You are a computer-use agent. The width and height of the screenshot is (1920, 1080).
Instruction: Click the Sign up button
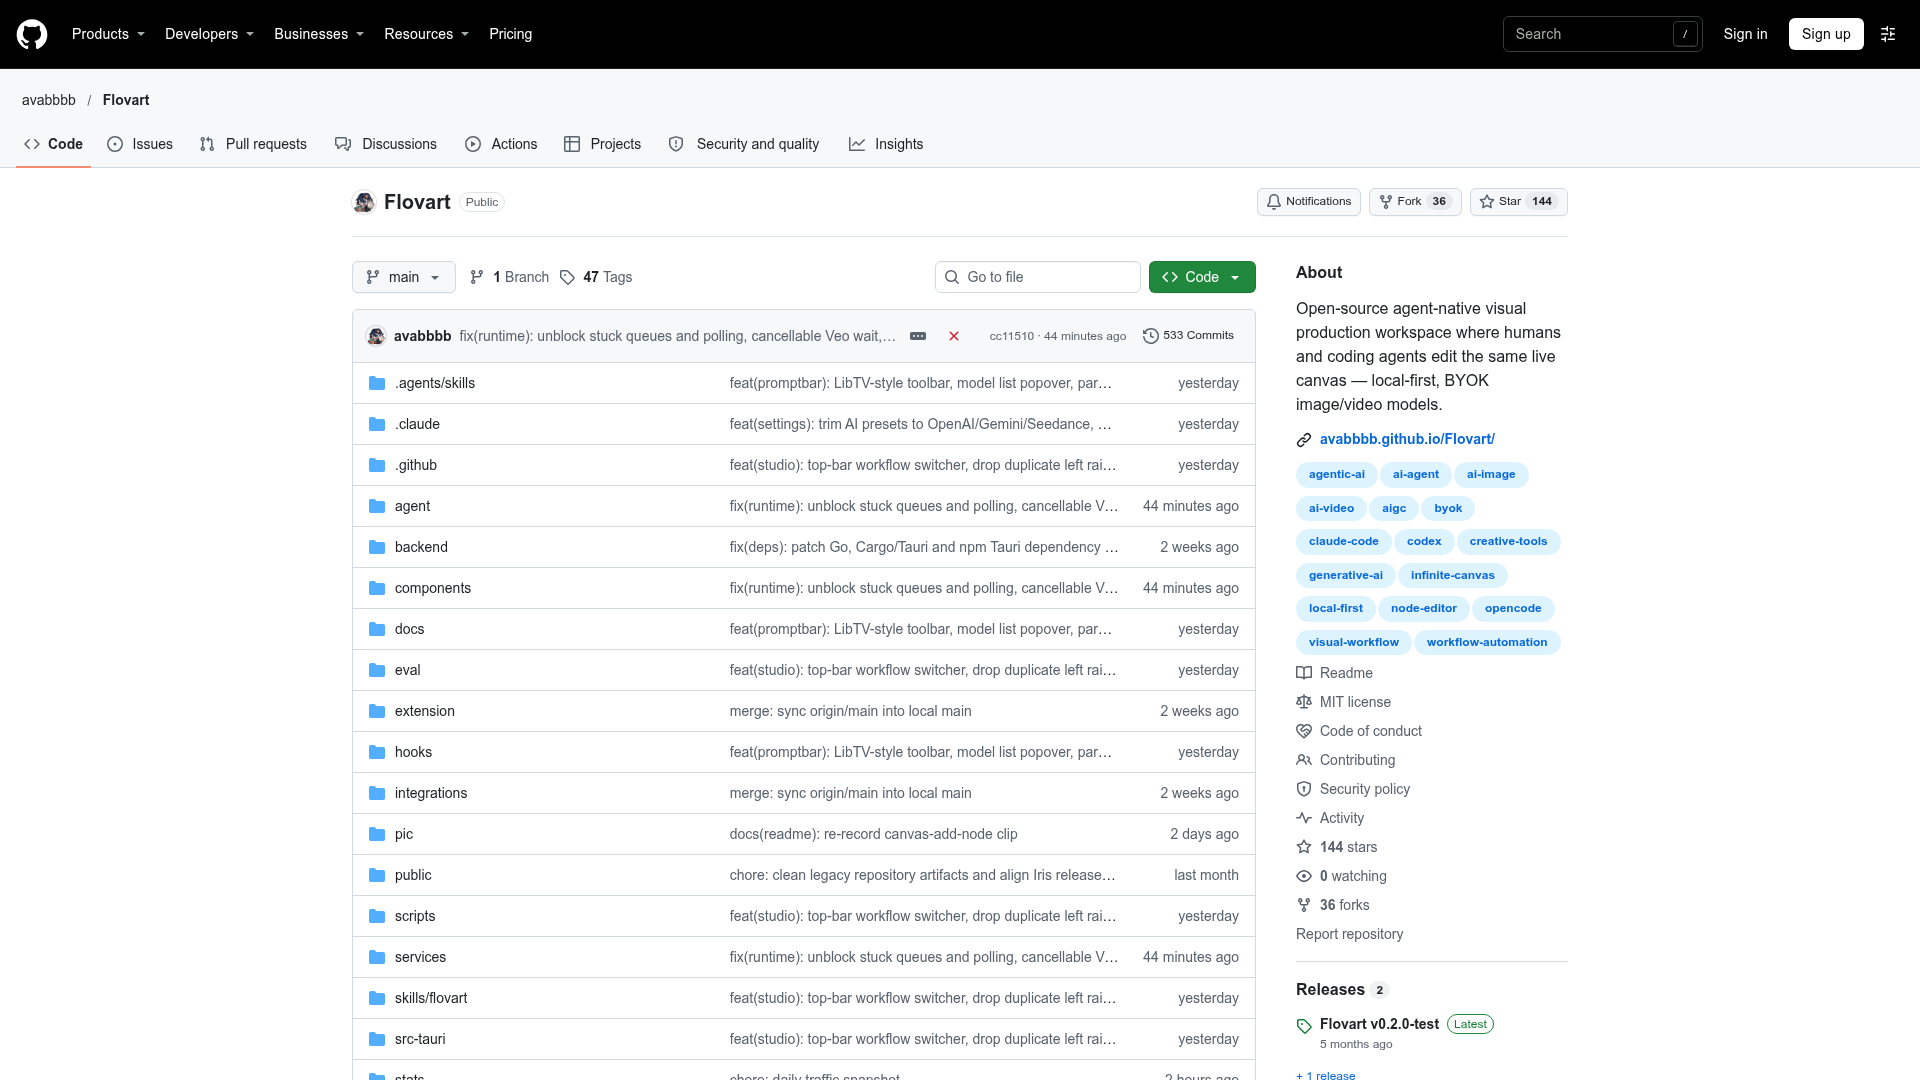[x=1826, y=34]
